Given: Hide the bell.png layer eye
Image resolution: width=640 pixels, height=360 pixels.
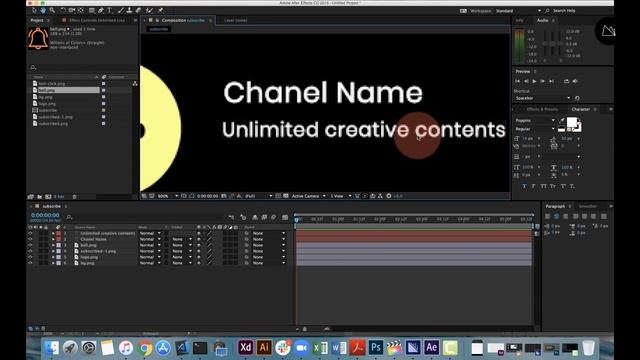Looking at the screenshot, I should pos(30,245).
